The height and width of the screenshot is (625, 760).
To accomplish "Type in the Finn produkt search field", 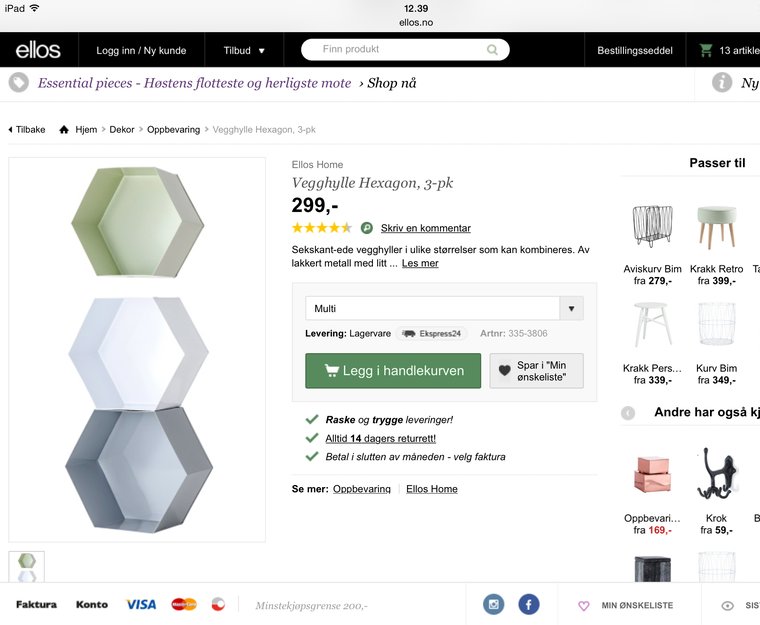I will 400,50.
